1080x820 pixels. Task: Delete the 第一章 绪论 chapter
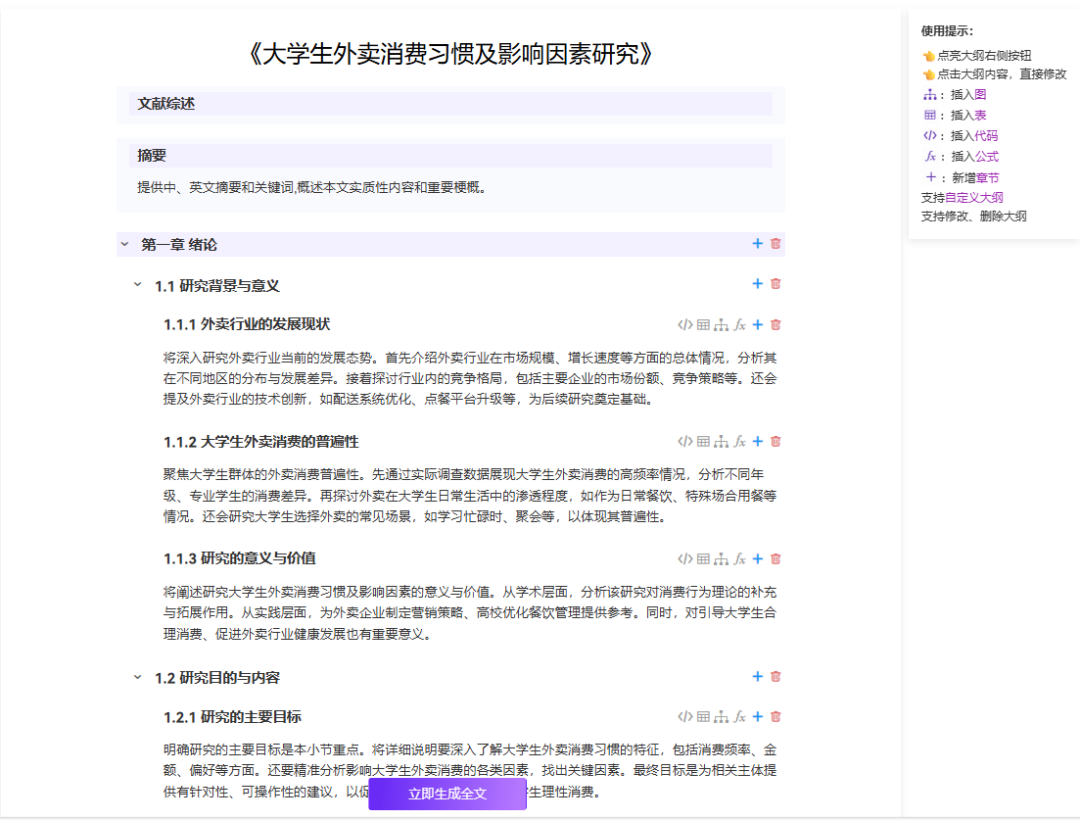click(x=775, y=244)
